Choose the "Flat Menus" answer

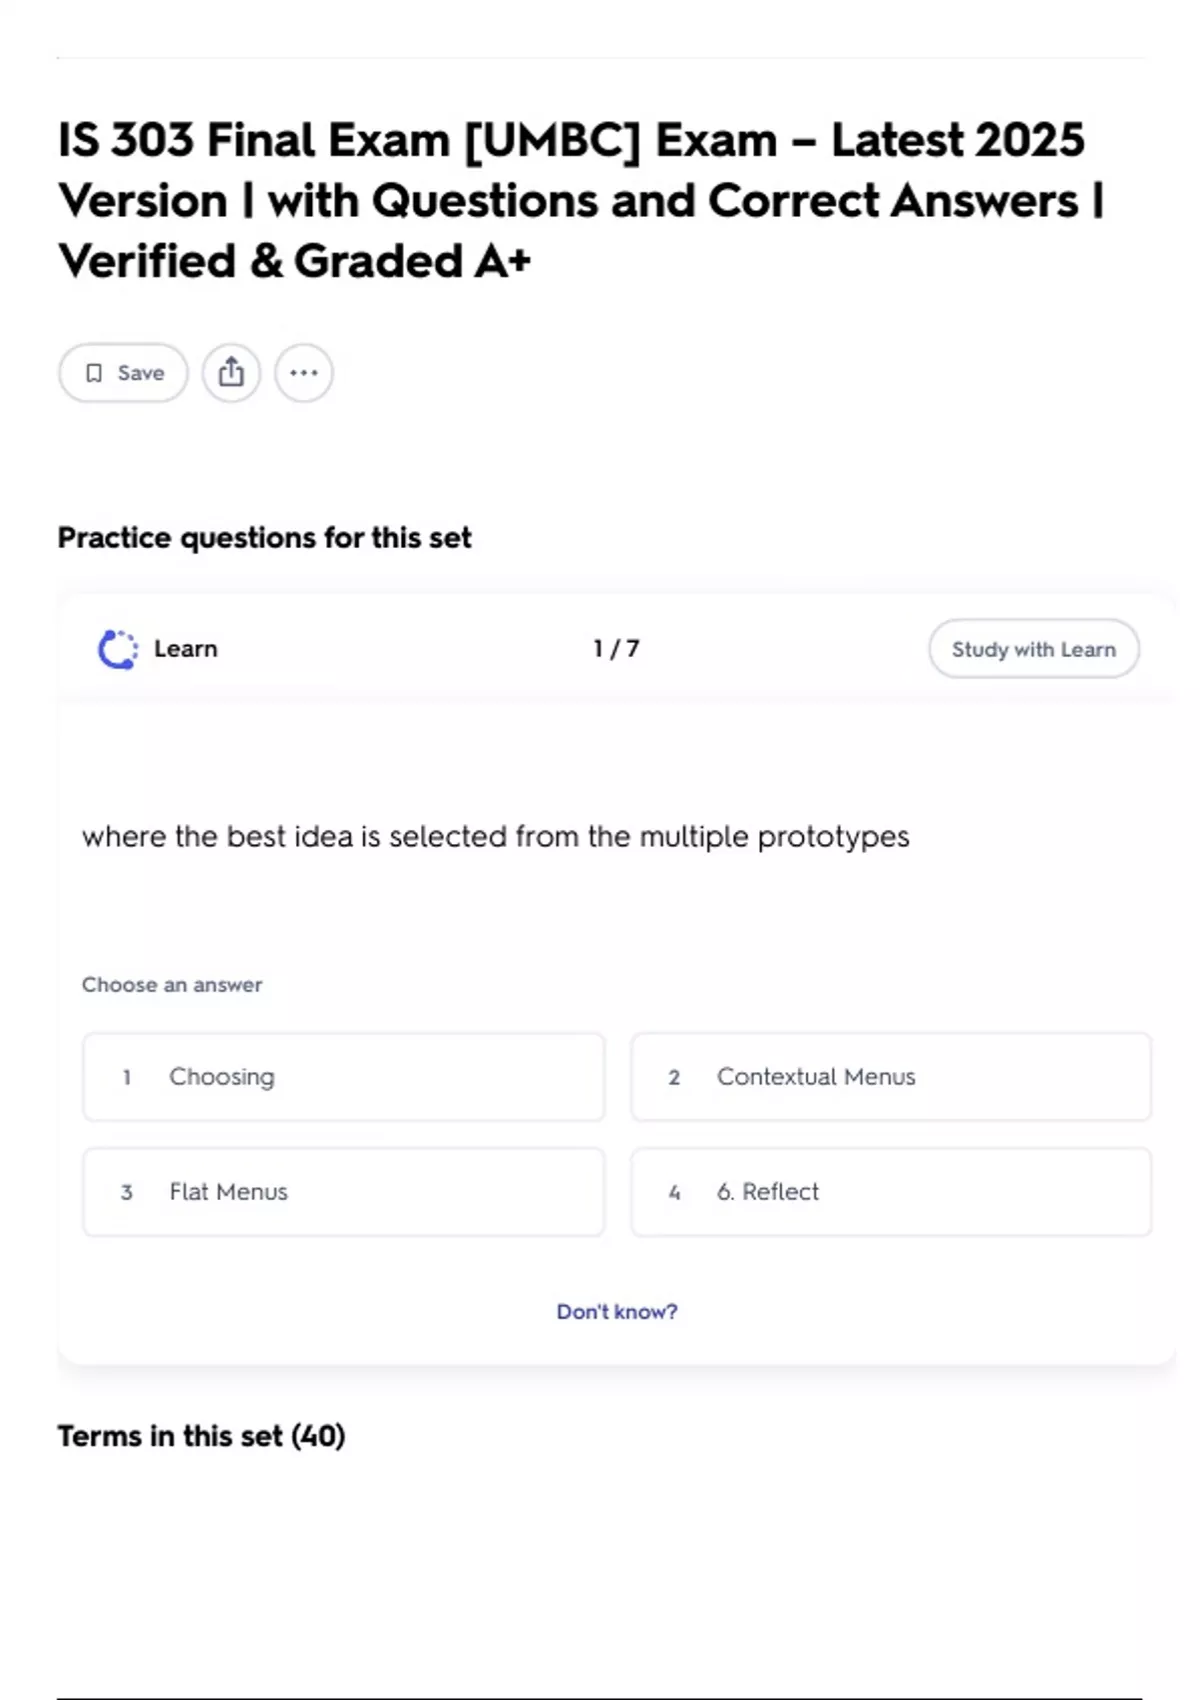pos(343,1192)
